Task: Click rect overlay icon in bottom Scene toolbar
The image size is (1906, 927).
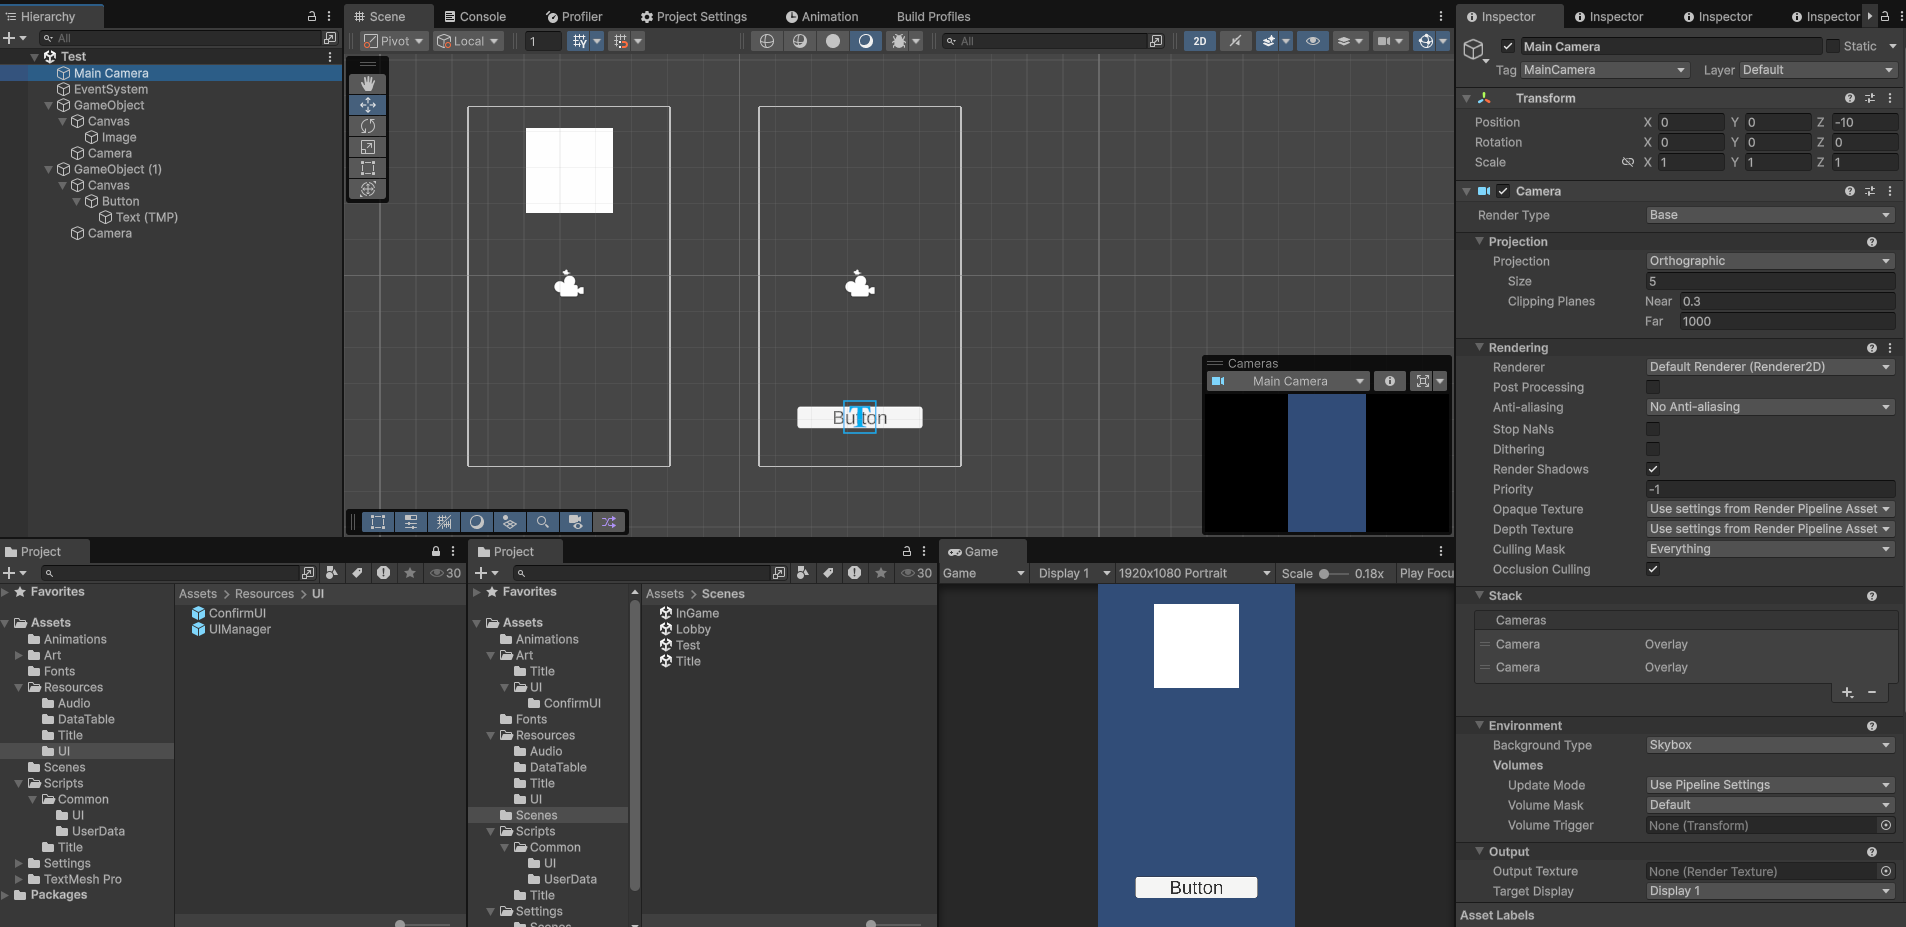Action: 378,522
